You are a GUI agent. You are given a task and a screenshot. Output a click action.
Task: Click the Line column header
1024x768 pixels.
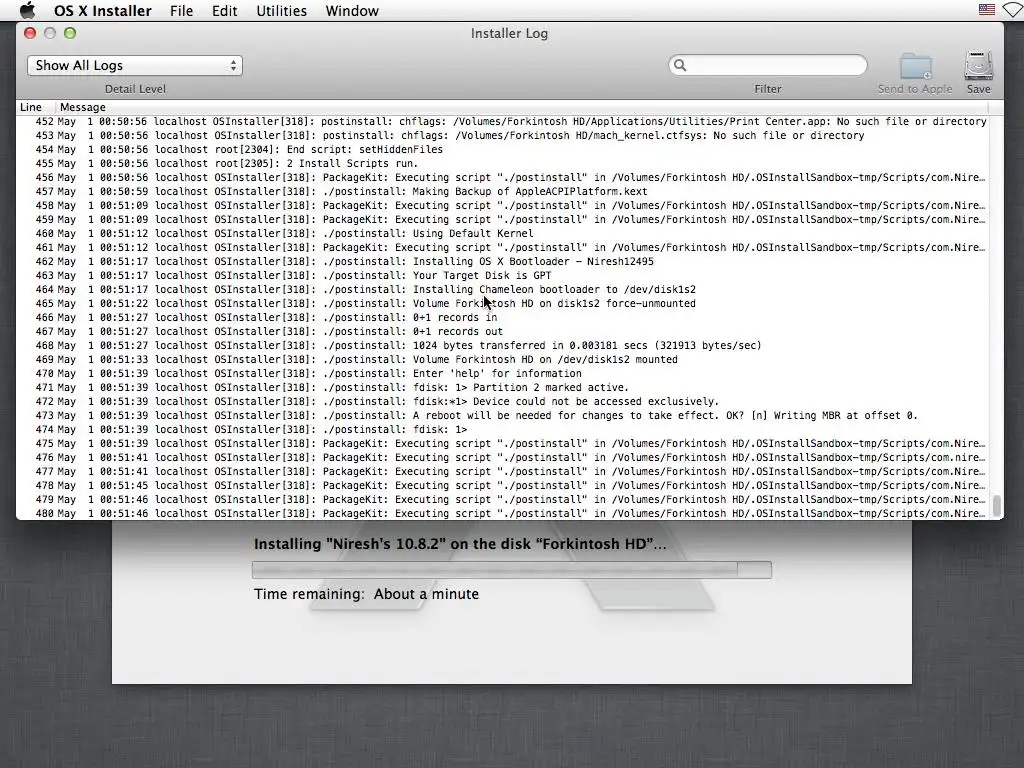pyautogui.click(x=31, y=107)
